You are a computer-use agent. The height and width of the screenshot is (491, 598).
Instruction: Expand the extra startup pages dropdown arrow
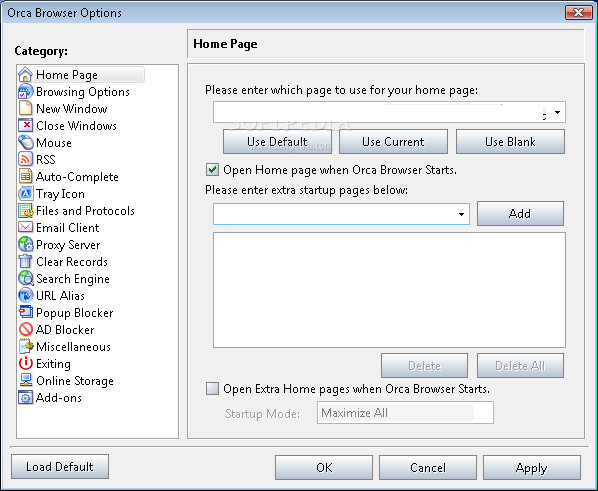pos(461,214)
